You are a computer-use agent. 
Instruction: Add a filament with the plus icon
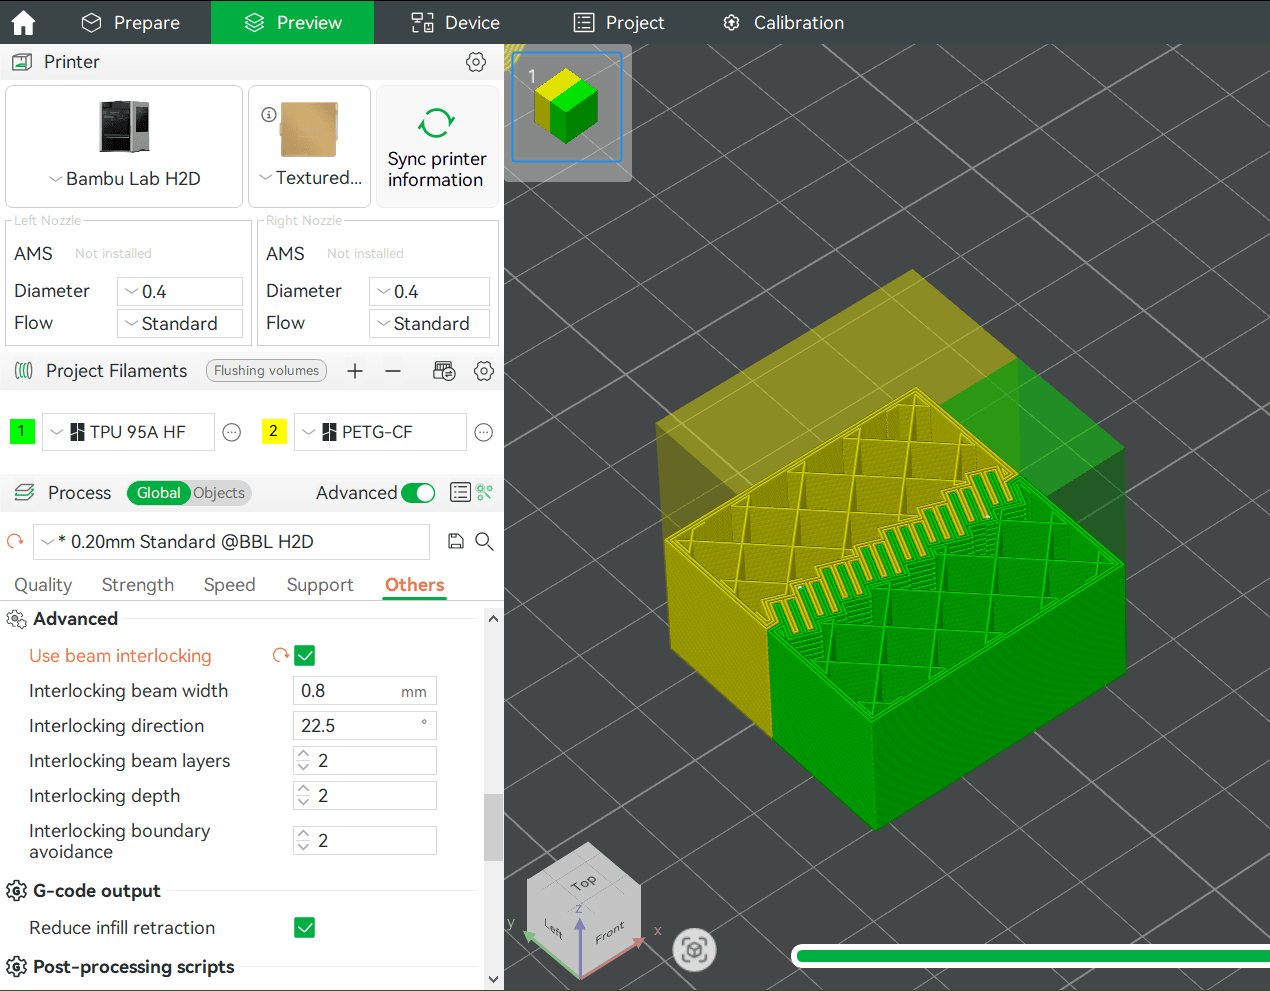point(355,371)
